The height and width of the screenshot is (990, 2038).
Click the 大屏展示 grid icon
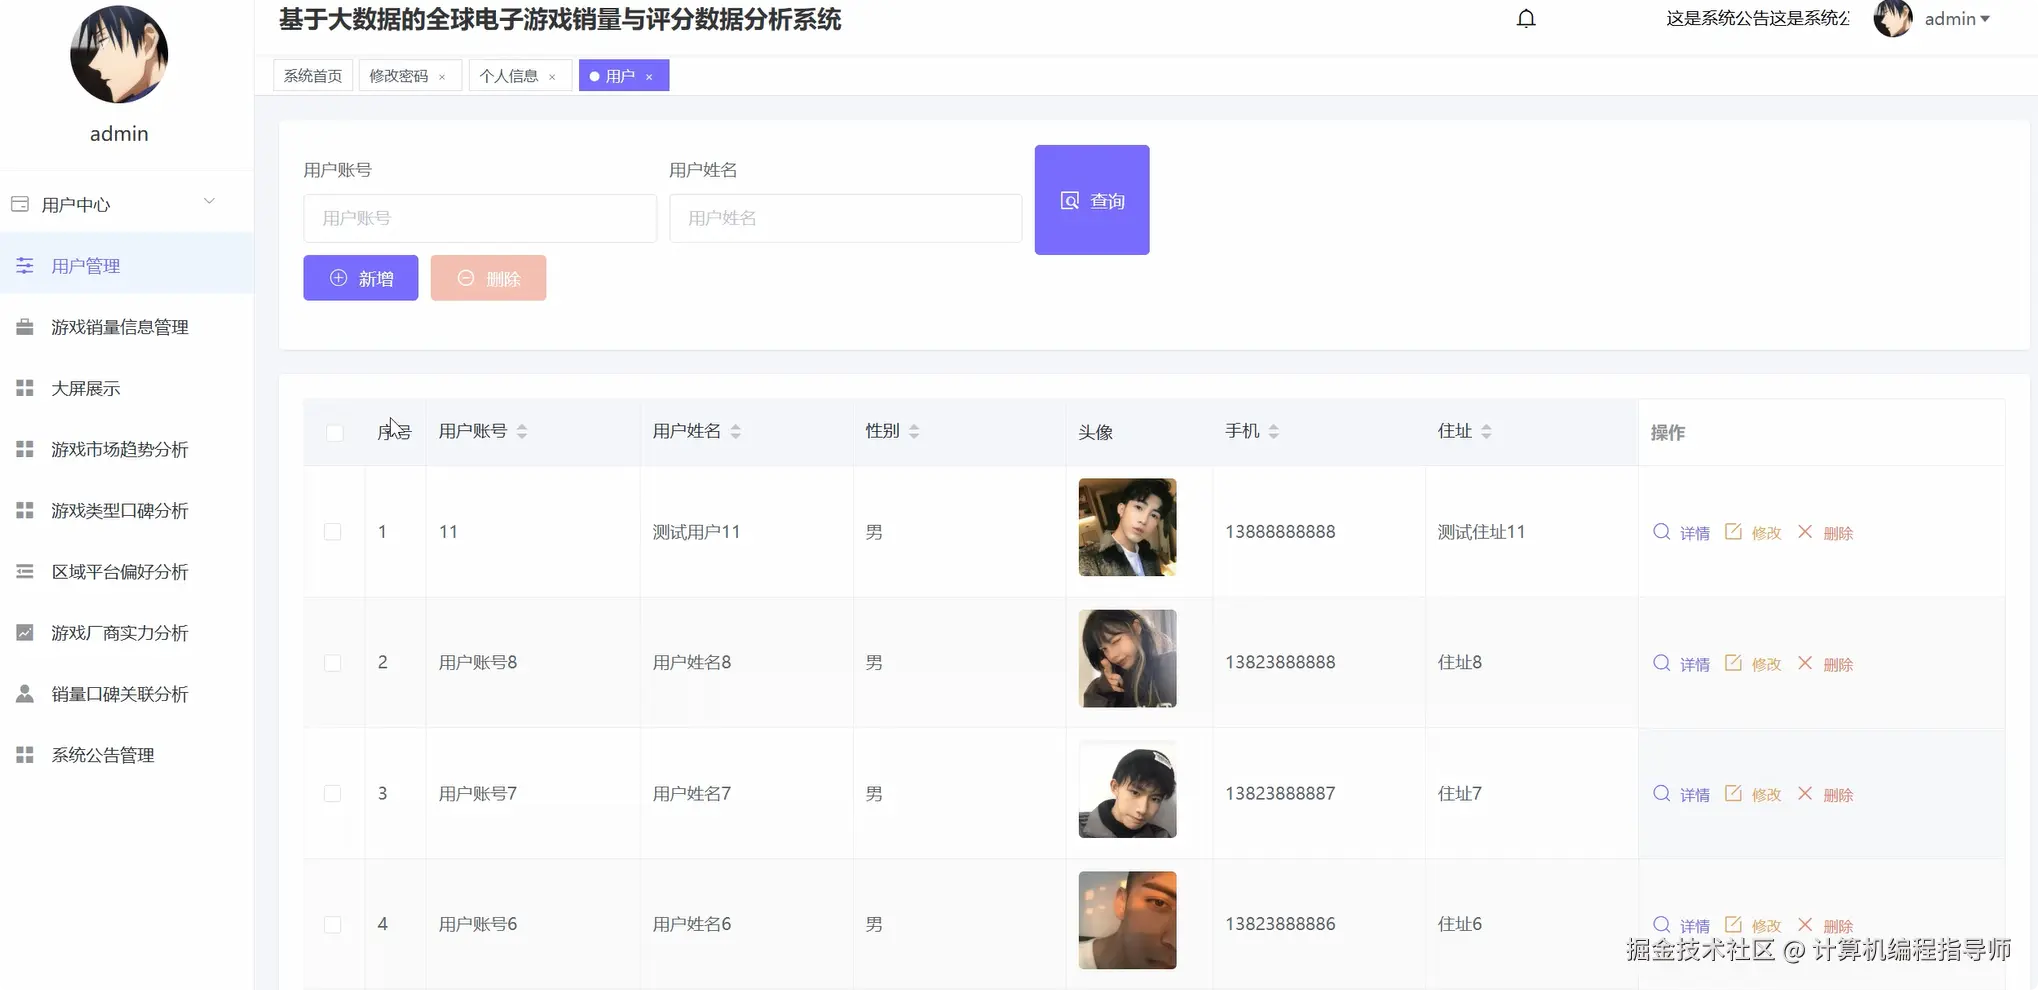(24, 388)
